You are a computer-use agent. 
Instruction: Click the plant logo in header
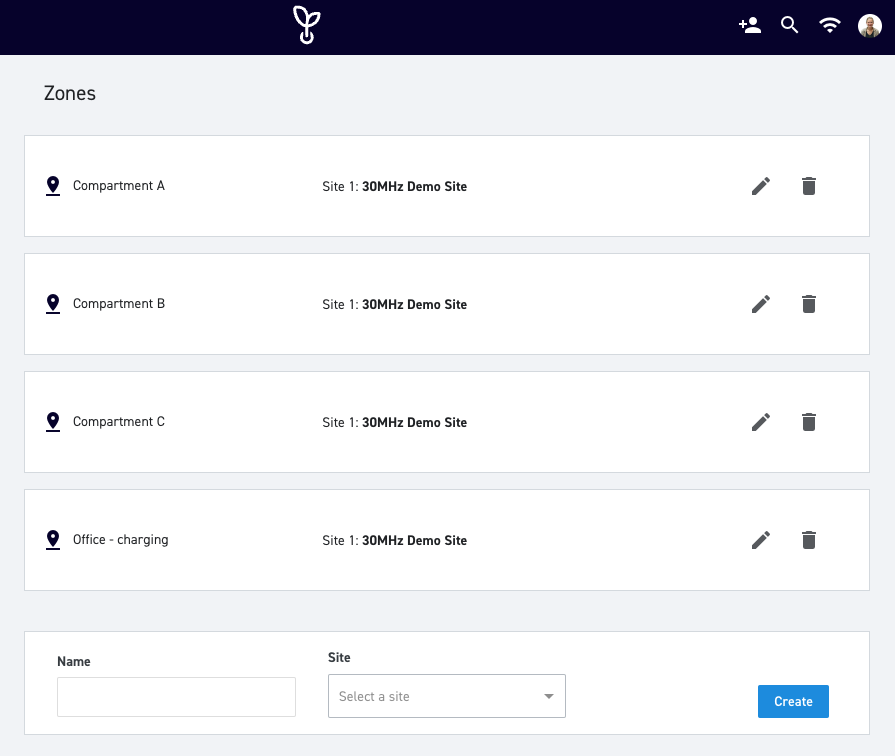tap(307, 25)
